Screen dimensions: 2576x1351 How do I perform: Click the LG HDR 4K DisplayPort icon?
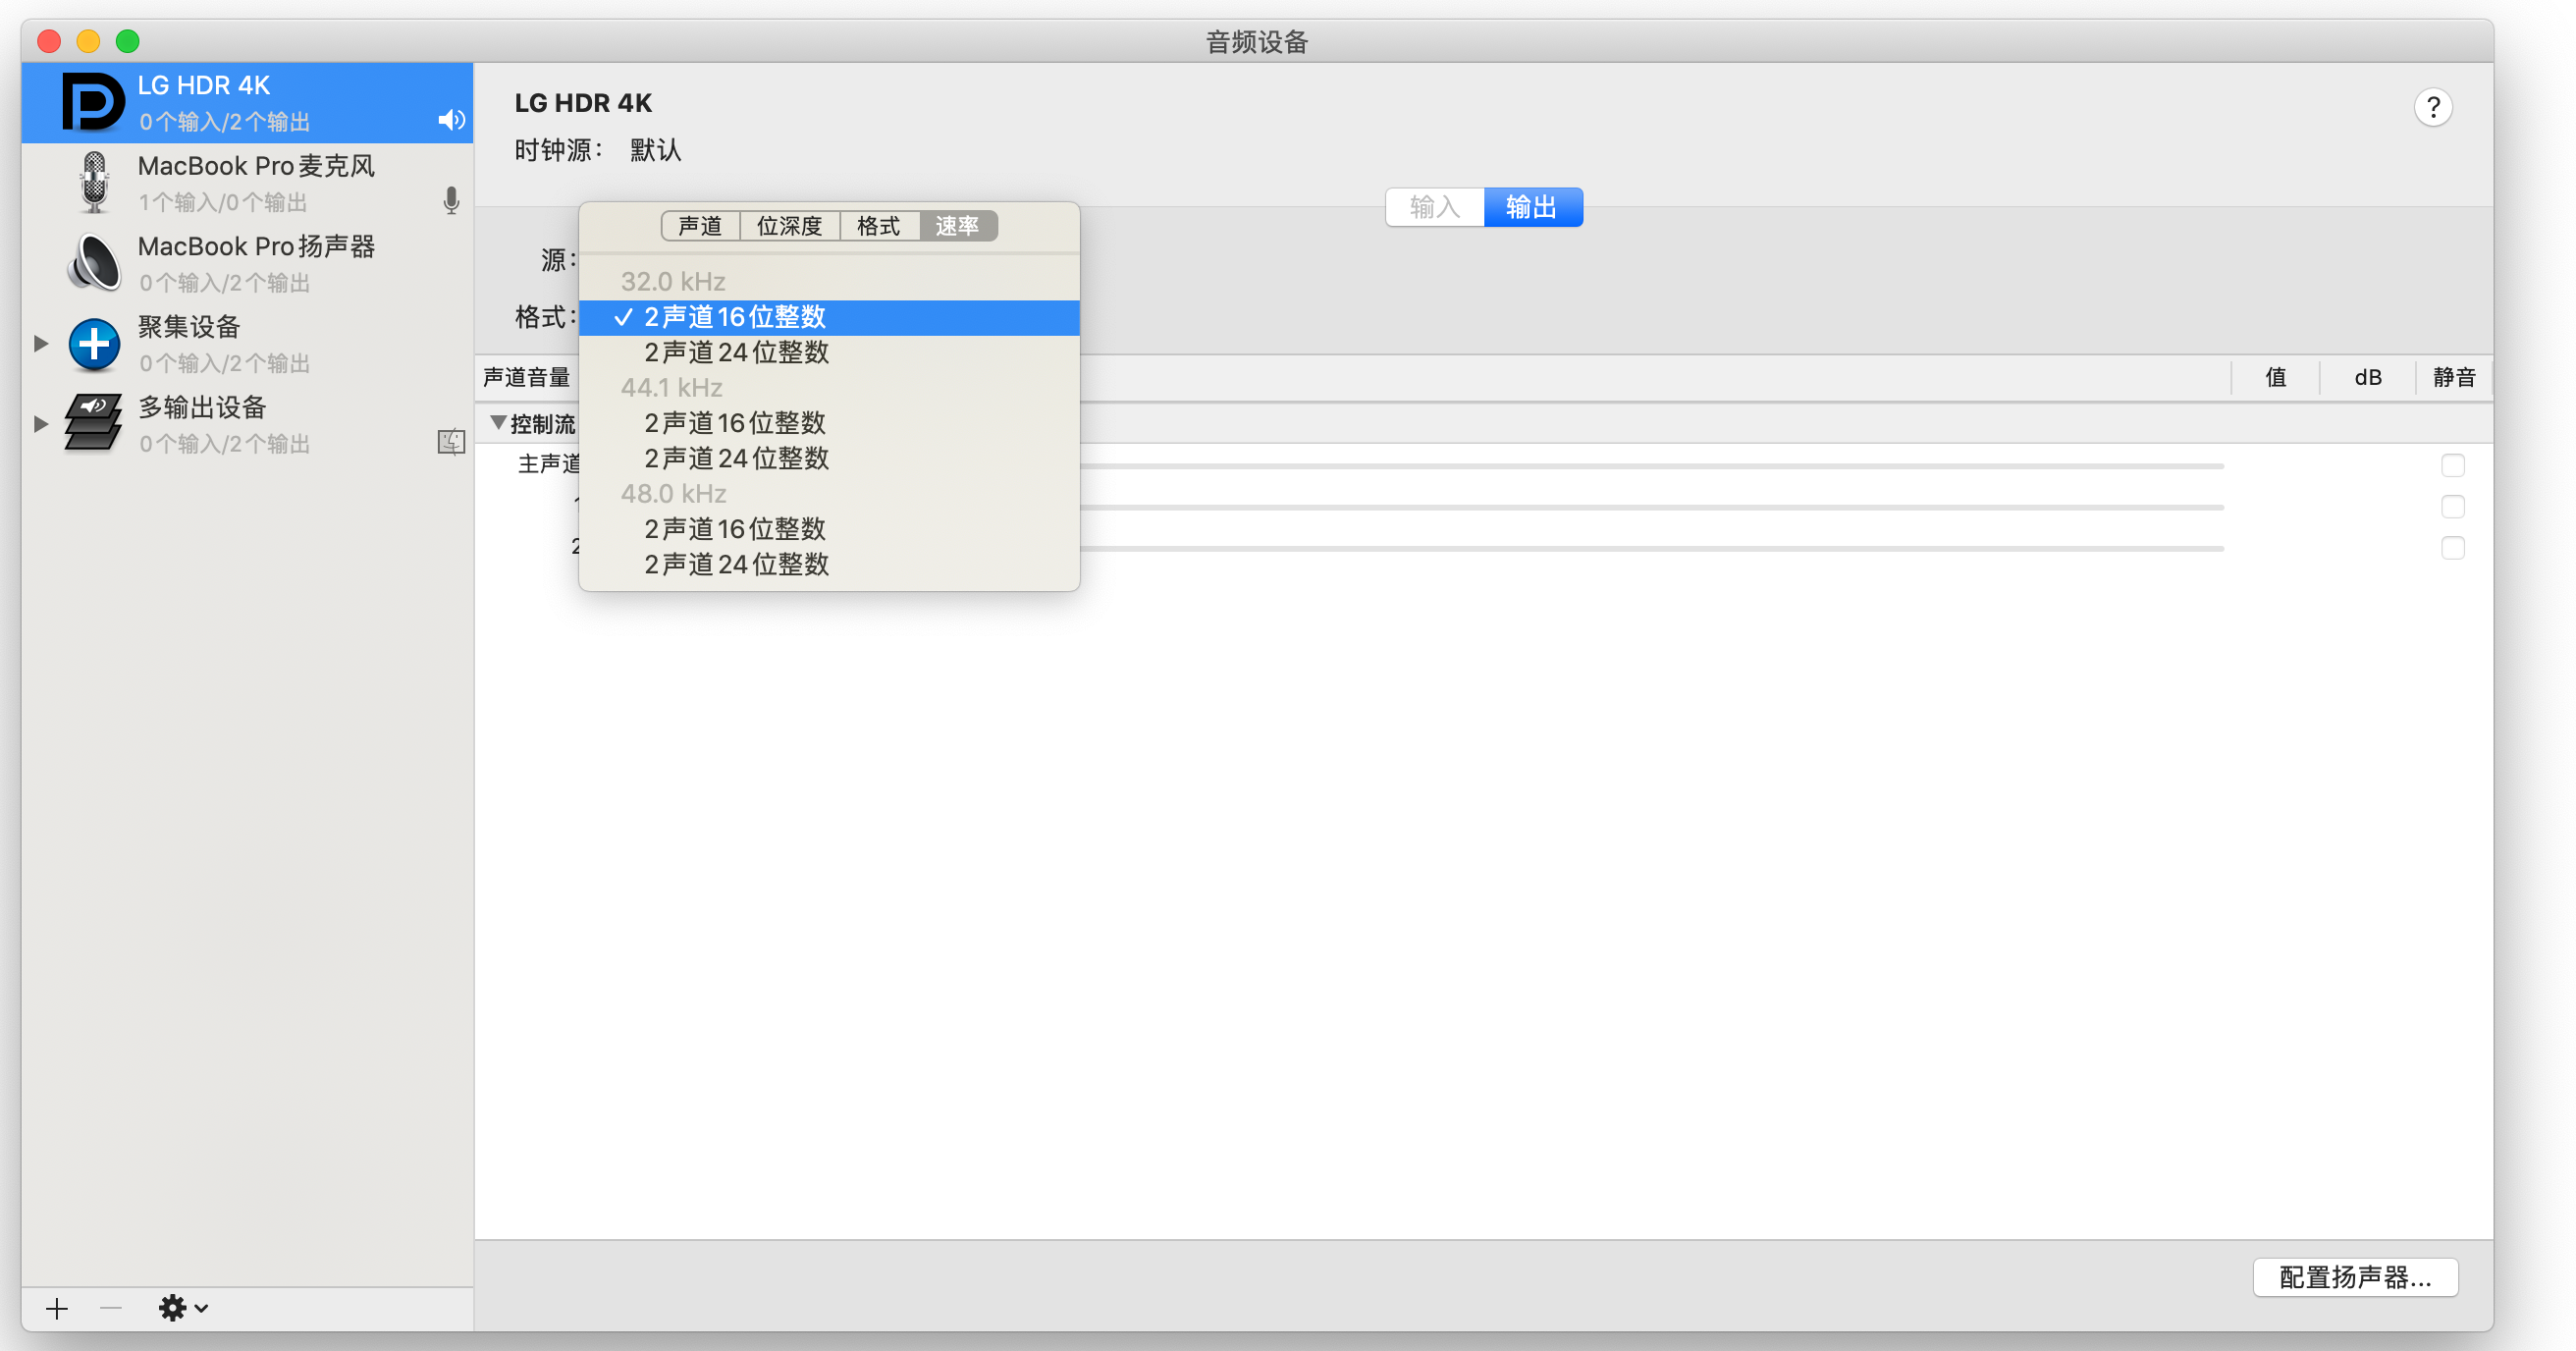[93, 102]
